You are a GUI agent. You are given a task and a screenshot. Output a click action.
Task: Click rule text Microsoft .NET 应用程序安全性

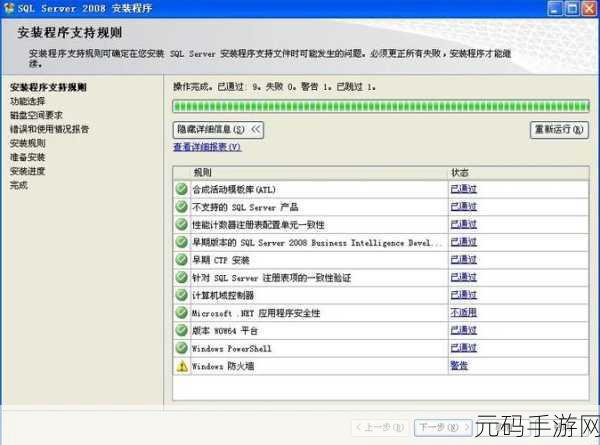click(x=256, y=313)
